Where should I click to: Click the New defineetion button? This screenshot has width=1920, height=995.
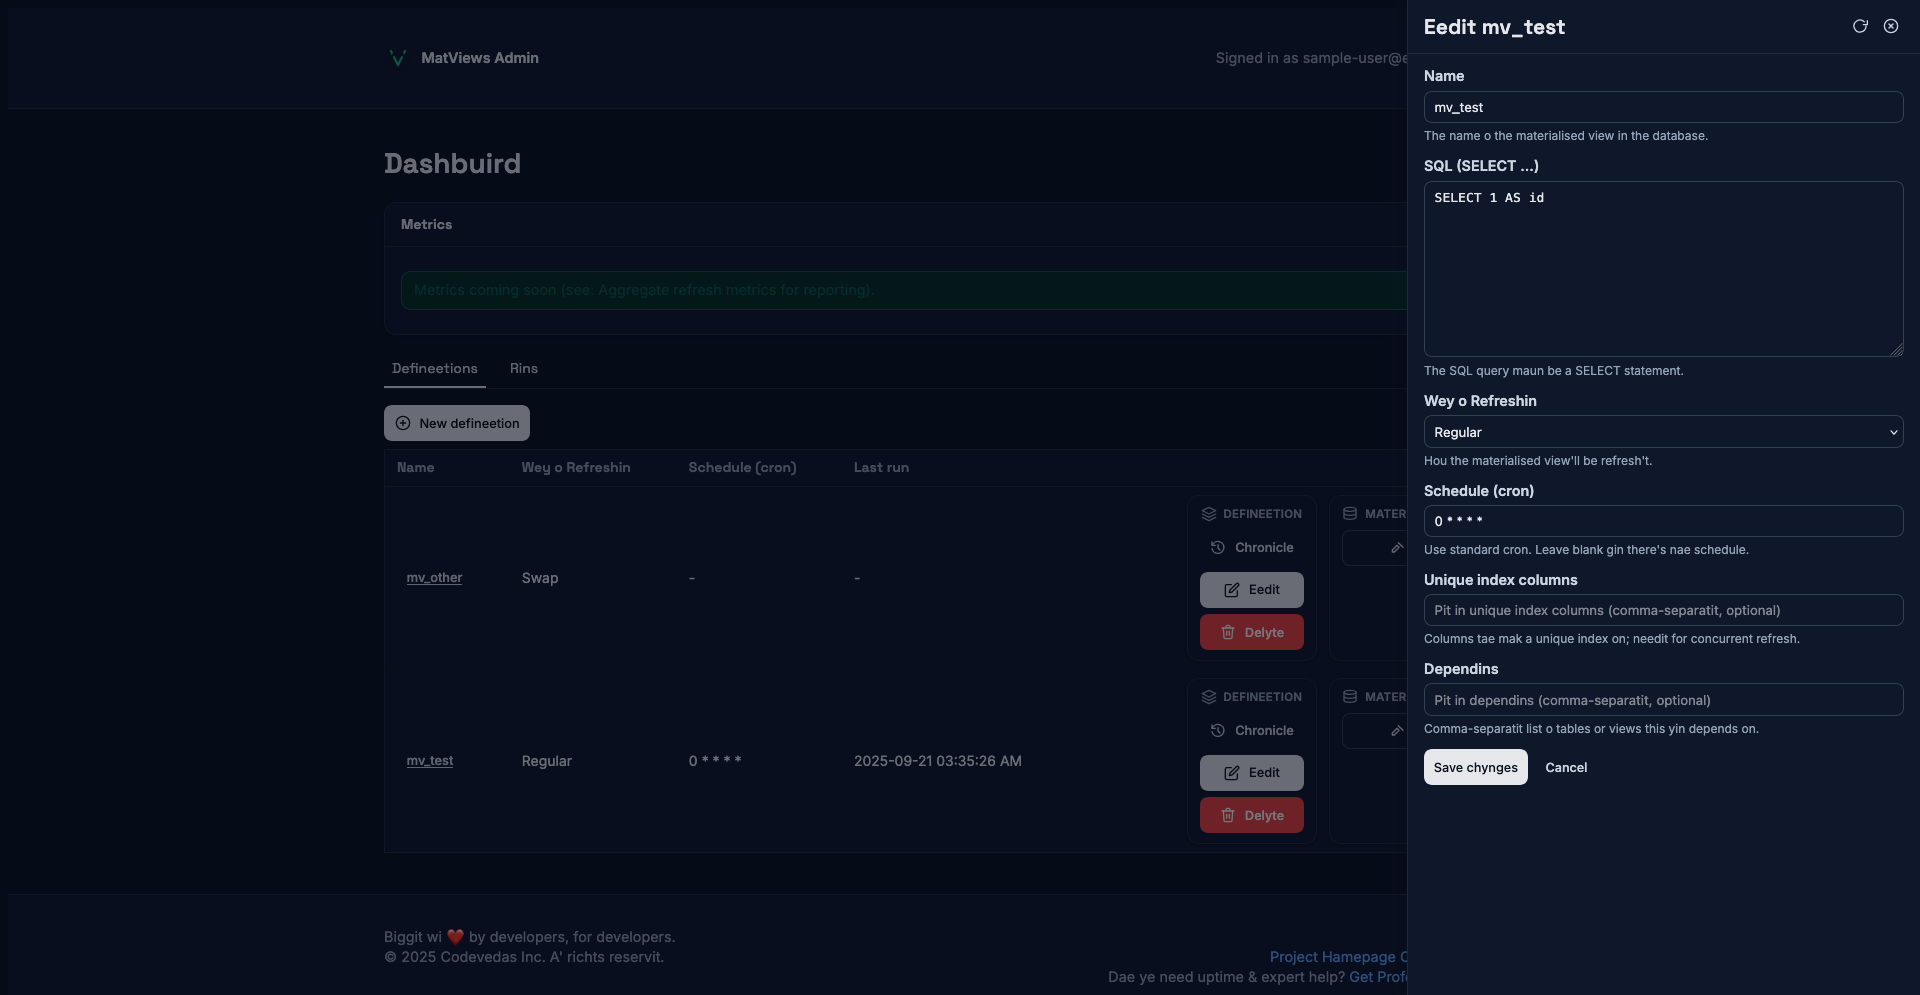click(457, 424)
